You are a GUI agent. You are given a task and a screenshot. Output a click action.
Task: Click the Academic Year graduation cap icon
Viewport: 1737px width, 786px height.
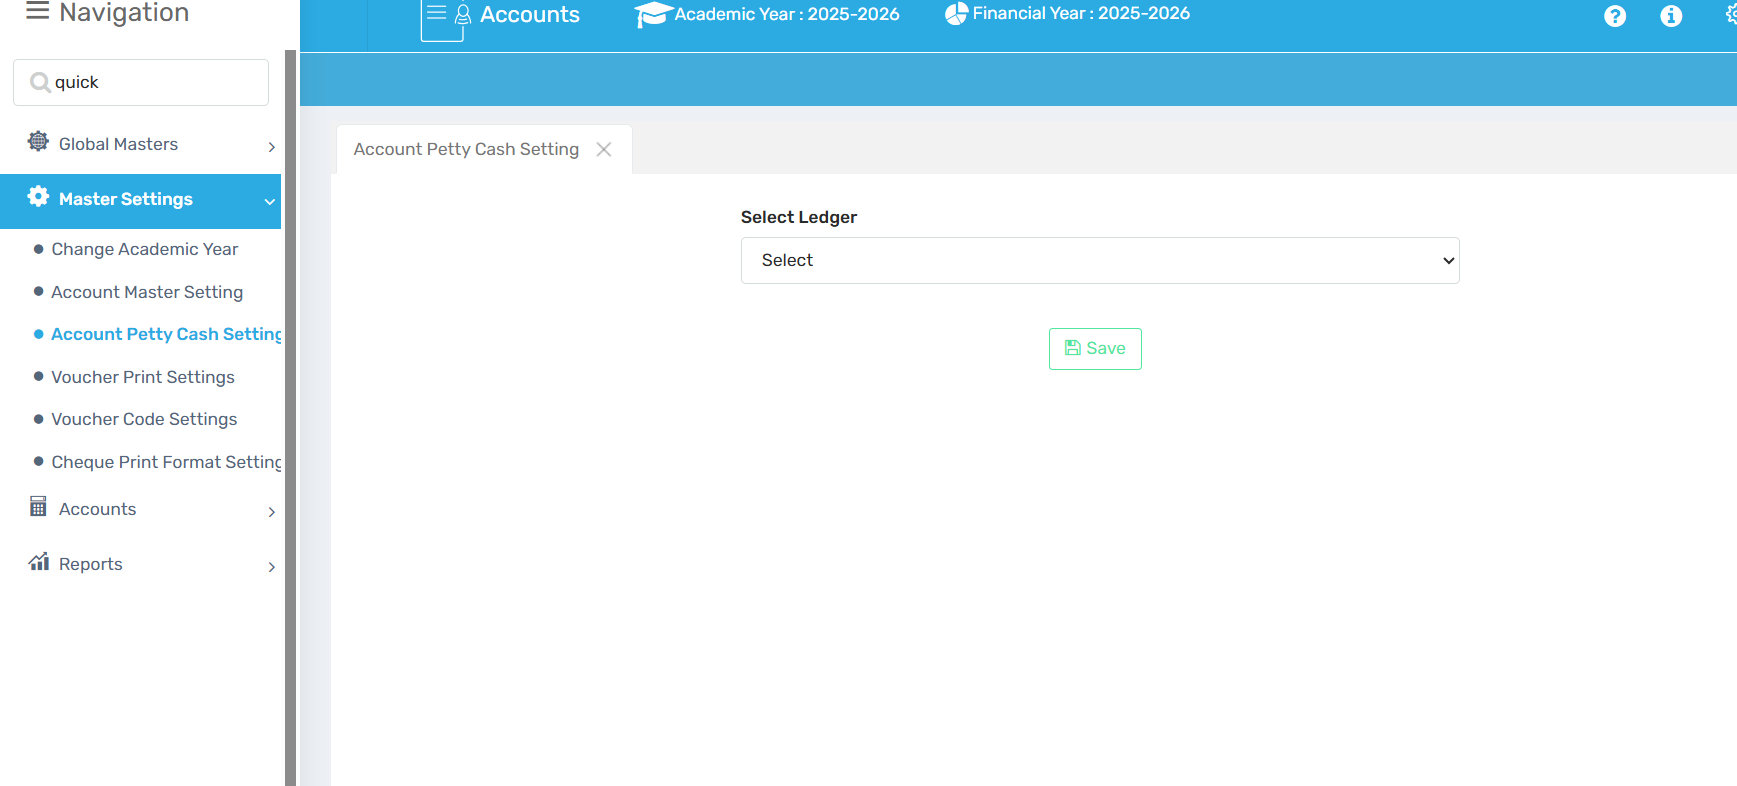pos(653,15)
